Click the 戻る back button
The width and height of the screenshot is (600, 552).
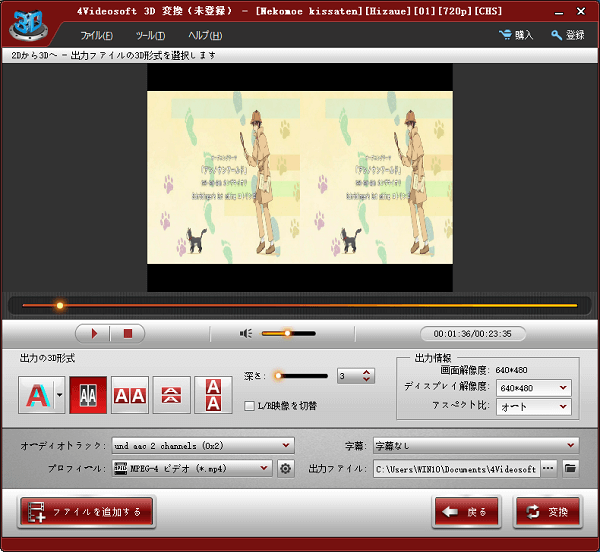pyautogui.click(x=466, y=511)
